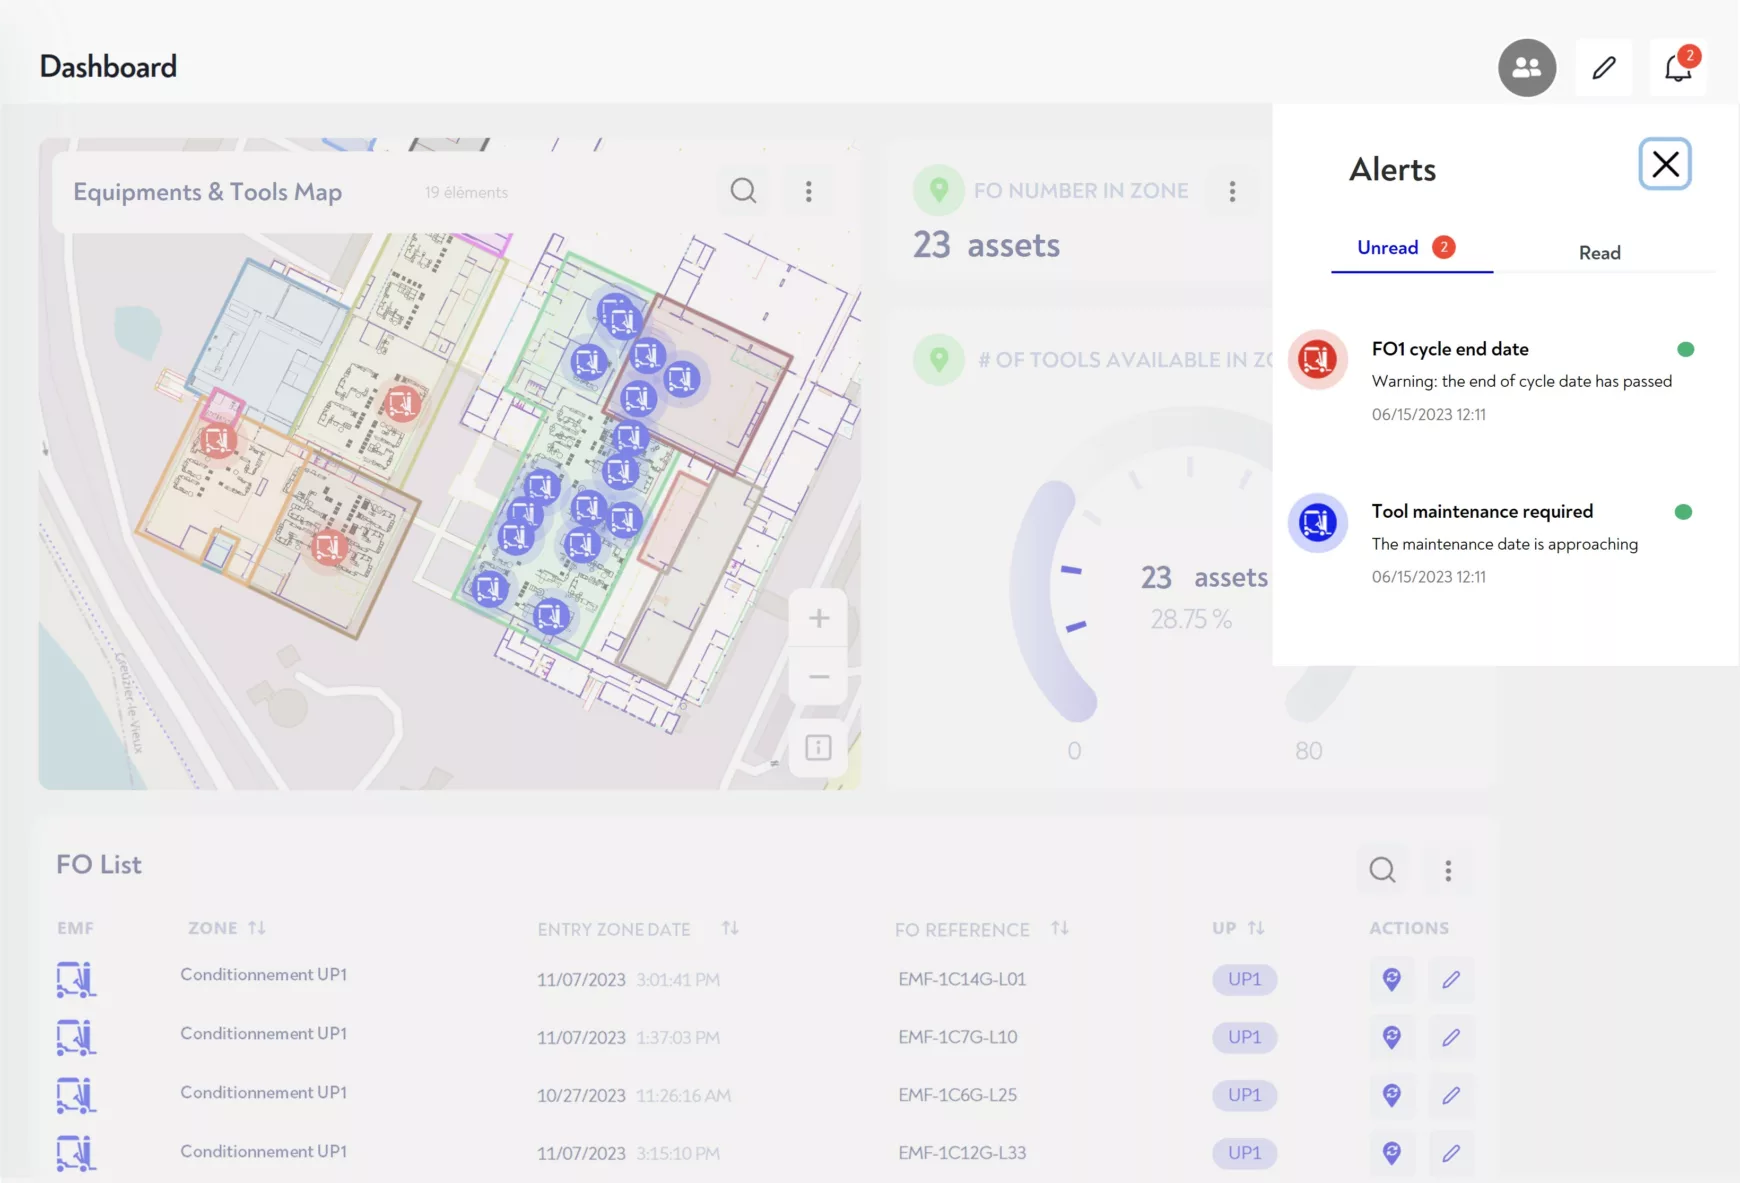Open Equipments & Tools Map options menu

pos(809,191)
